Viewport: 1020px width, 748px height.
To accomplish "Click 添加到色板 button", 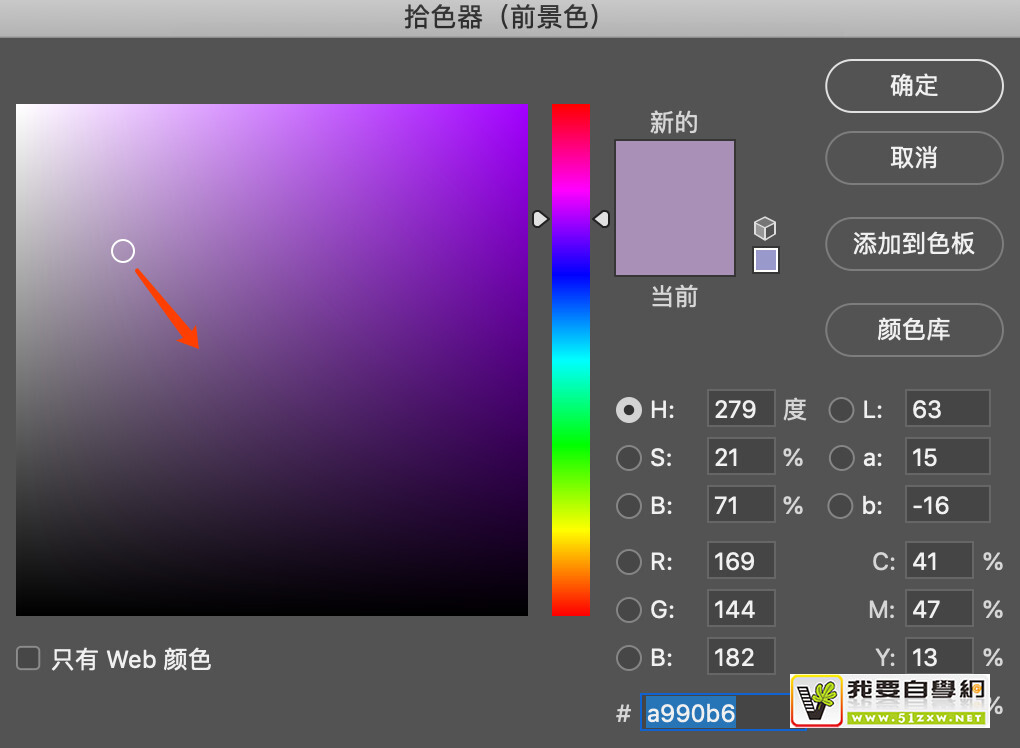I will pos(914,244).
